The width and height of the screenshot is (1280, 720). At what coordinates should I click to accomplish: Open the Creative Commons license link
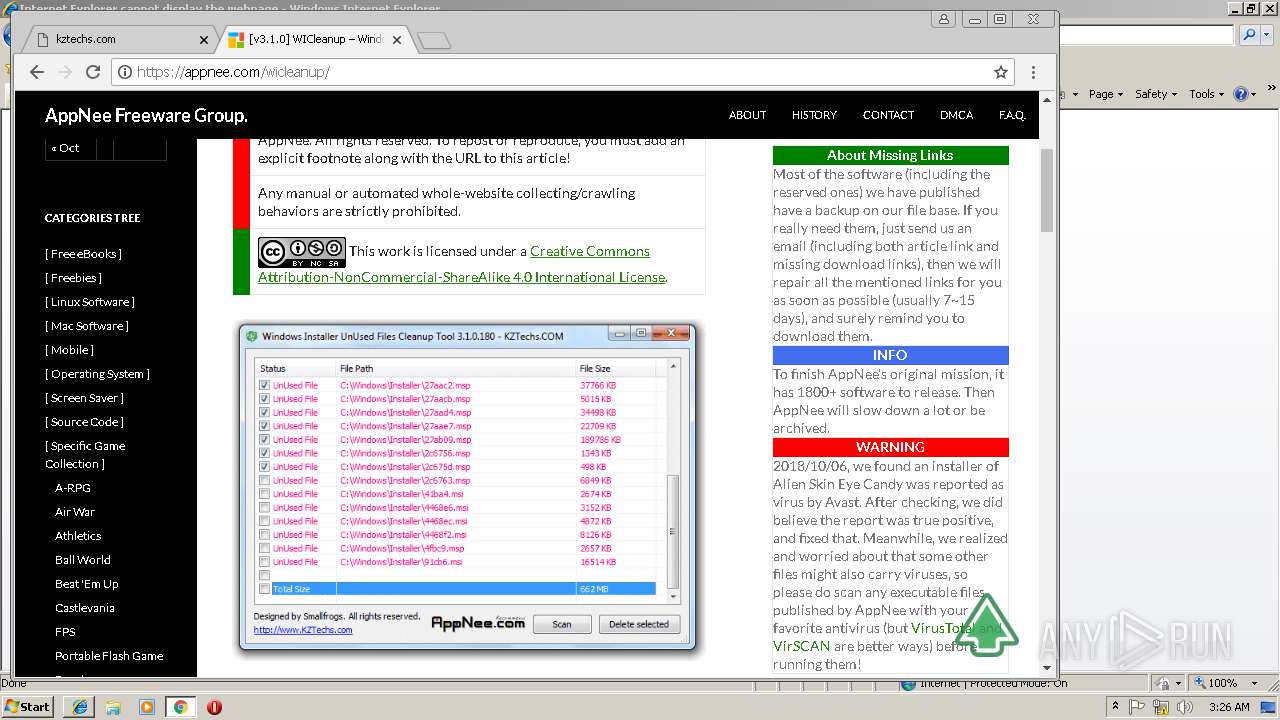[462, 264]
